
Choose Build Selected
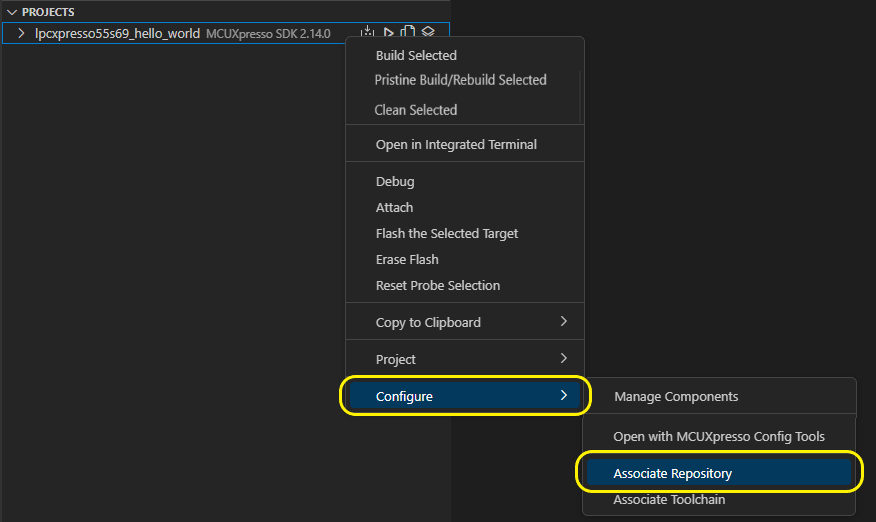465,55
